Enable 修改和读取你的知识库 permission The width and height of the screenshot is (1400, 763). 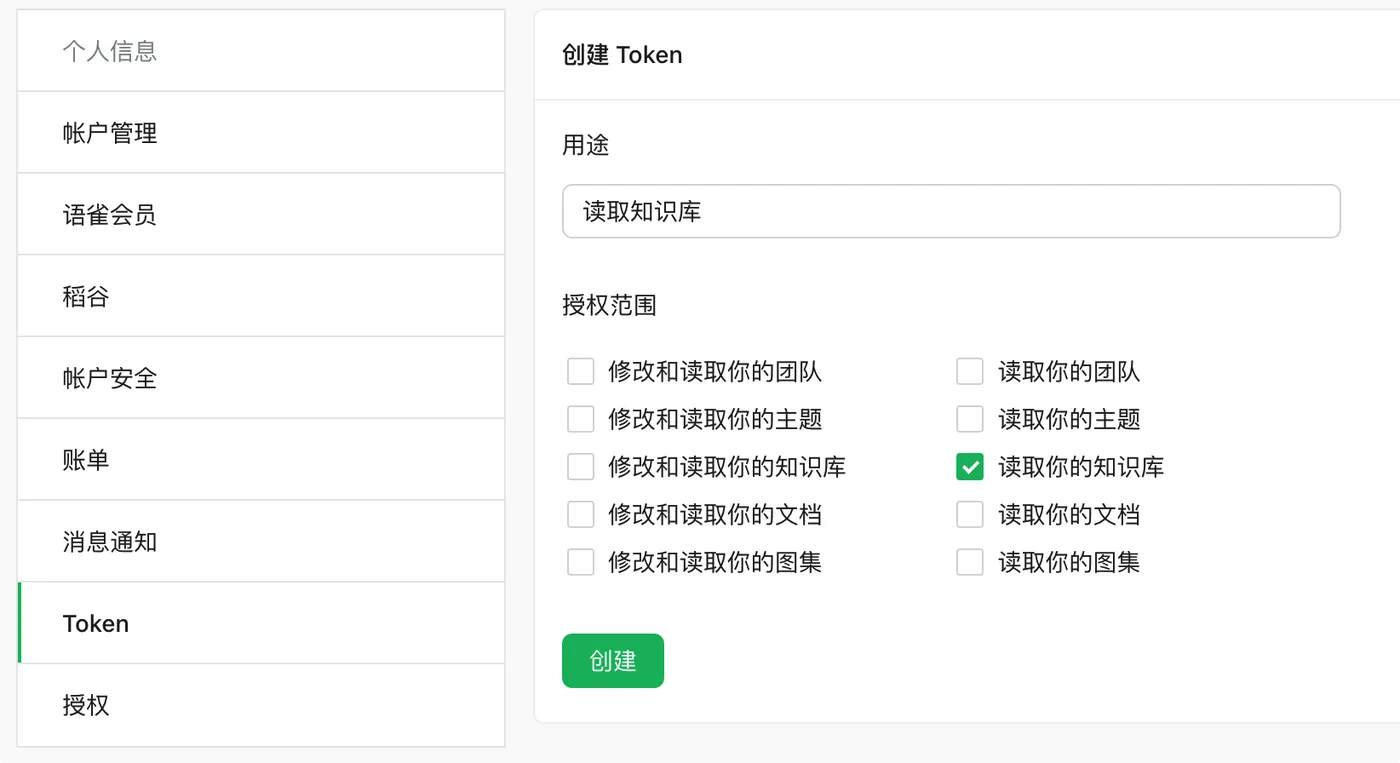tap(581, 467)
